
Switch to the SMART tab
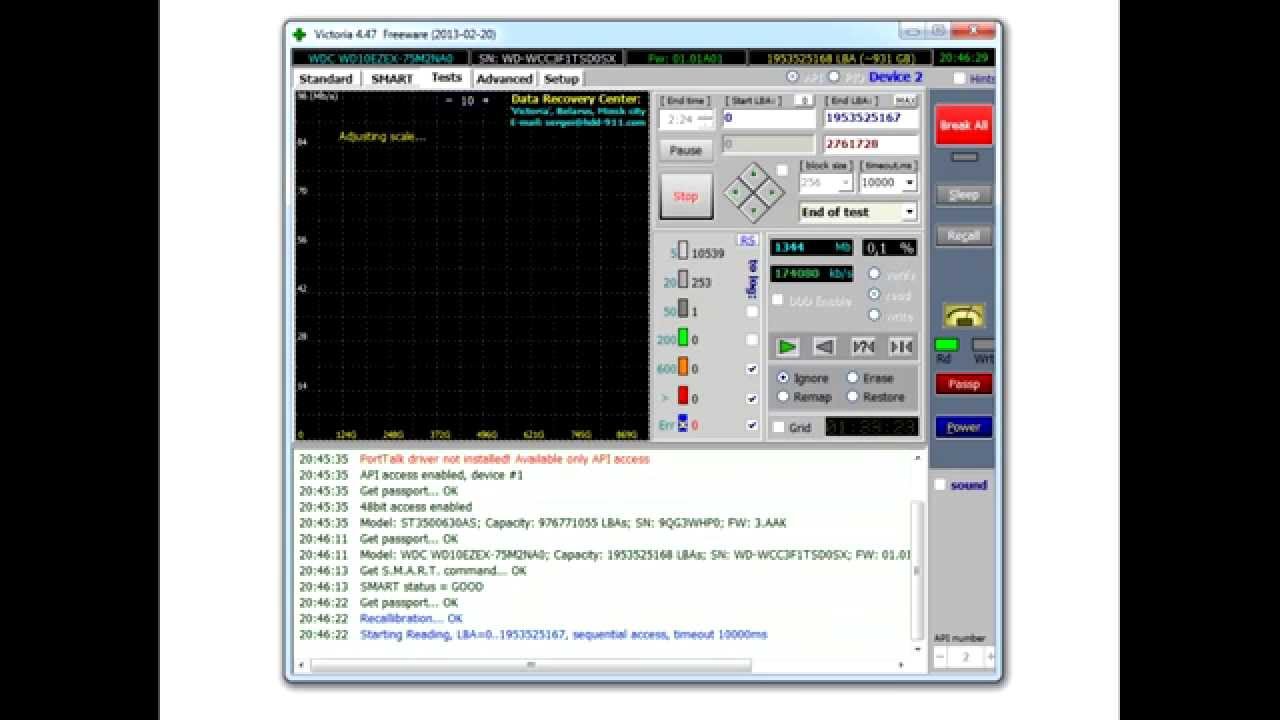point(392,79)
